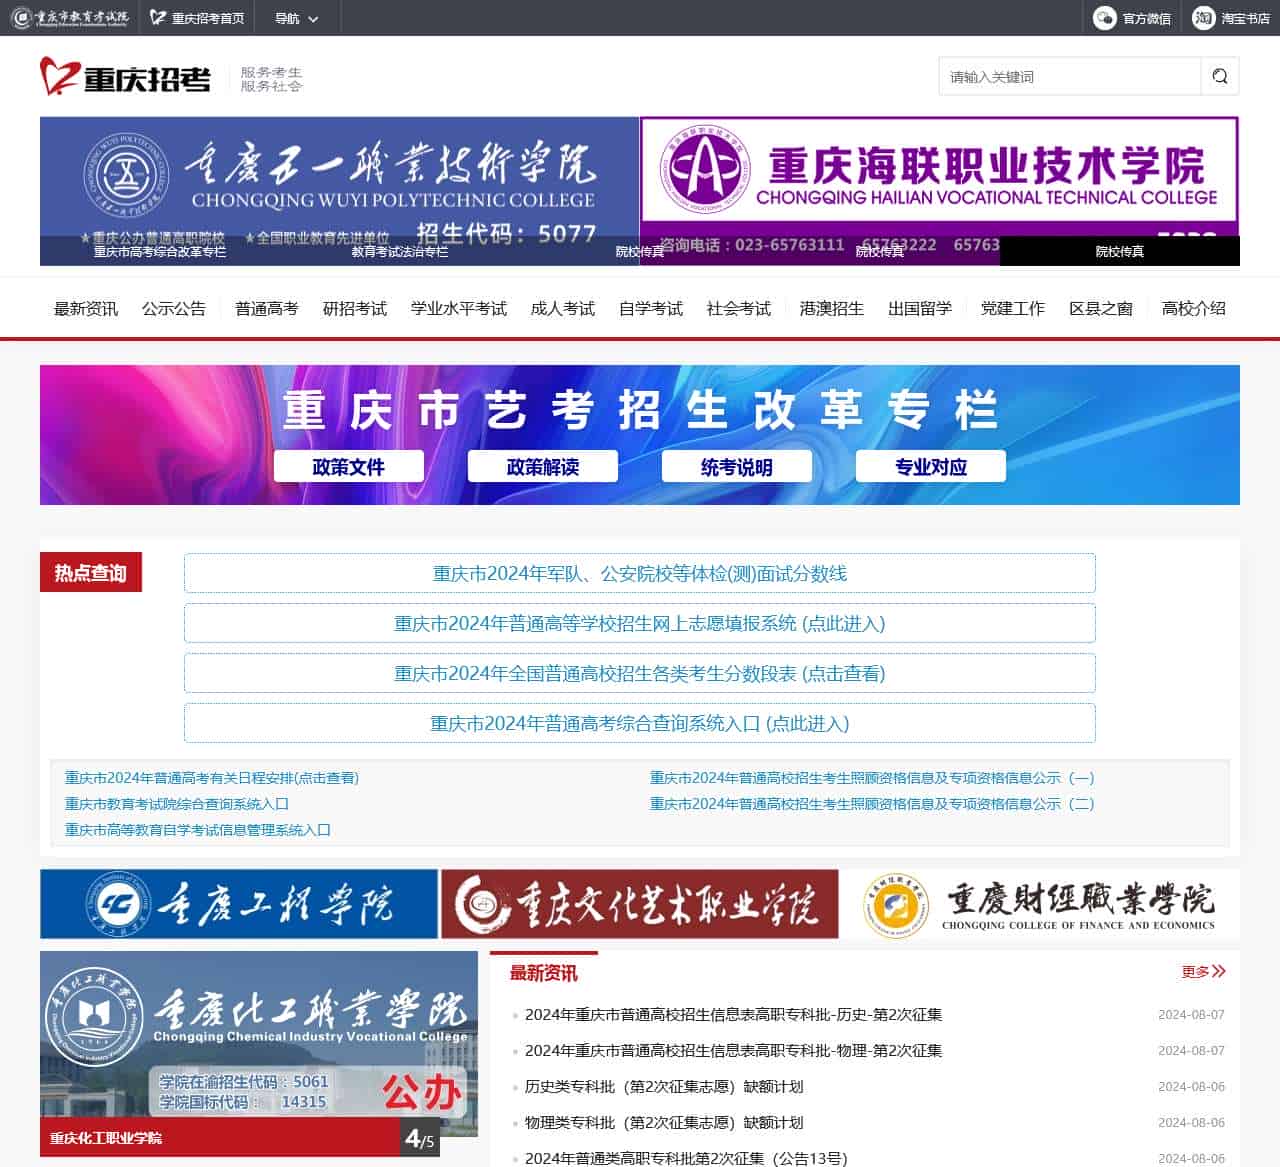The image size is (1280, 1167).
Task: Open 重庆市教育考试院综合查询系统入口 link
Action: 177,804
